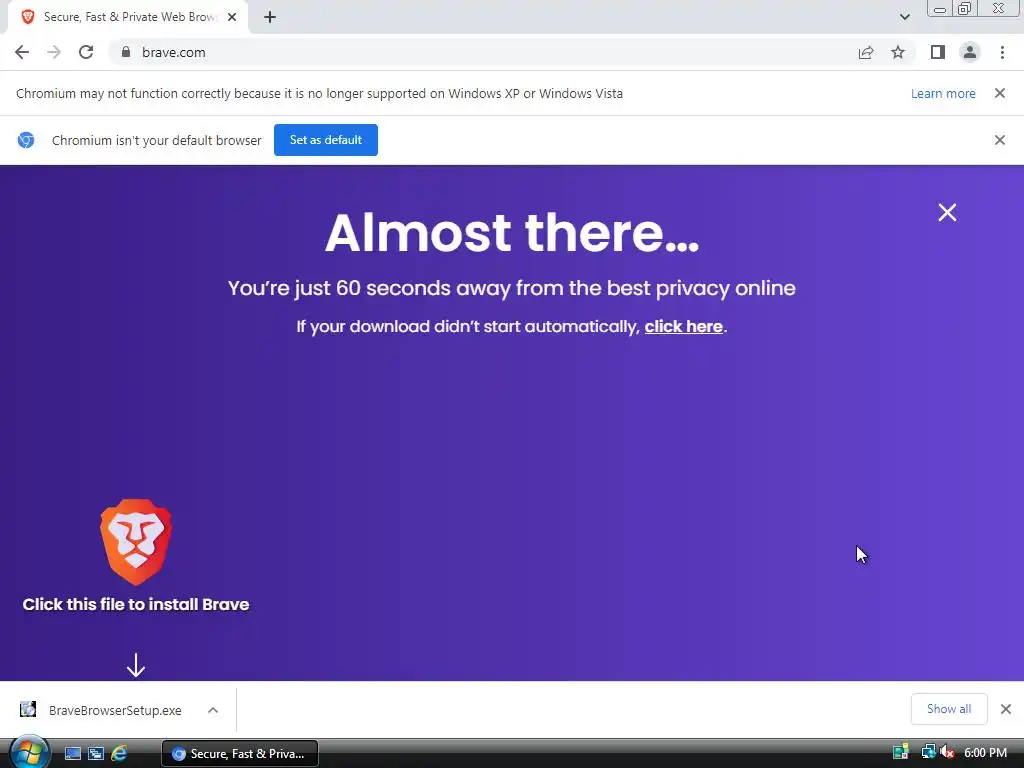Click the muted volume tray icon
Screen dimensions: 1024x768
(x=947, y=752)
